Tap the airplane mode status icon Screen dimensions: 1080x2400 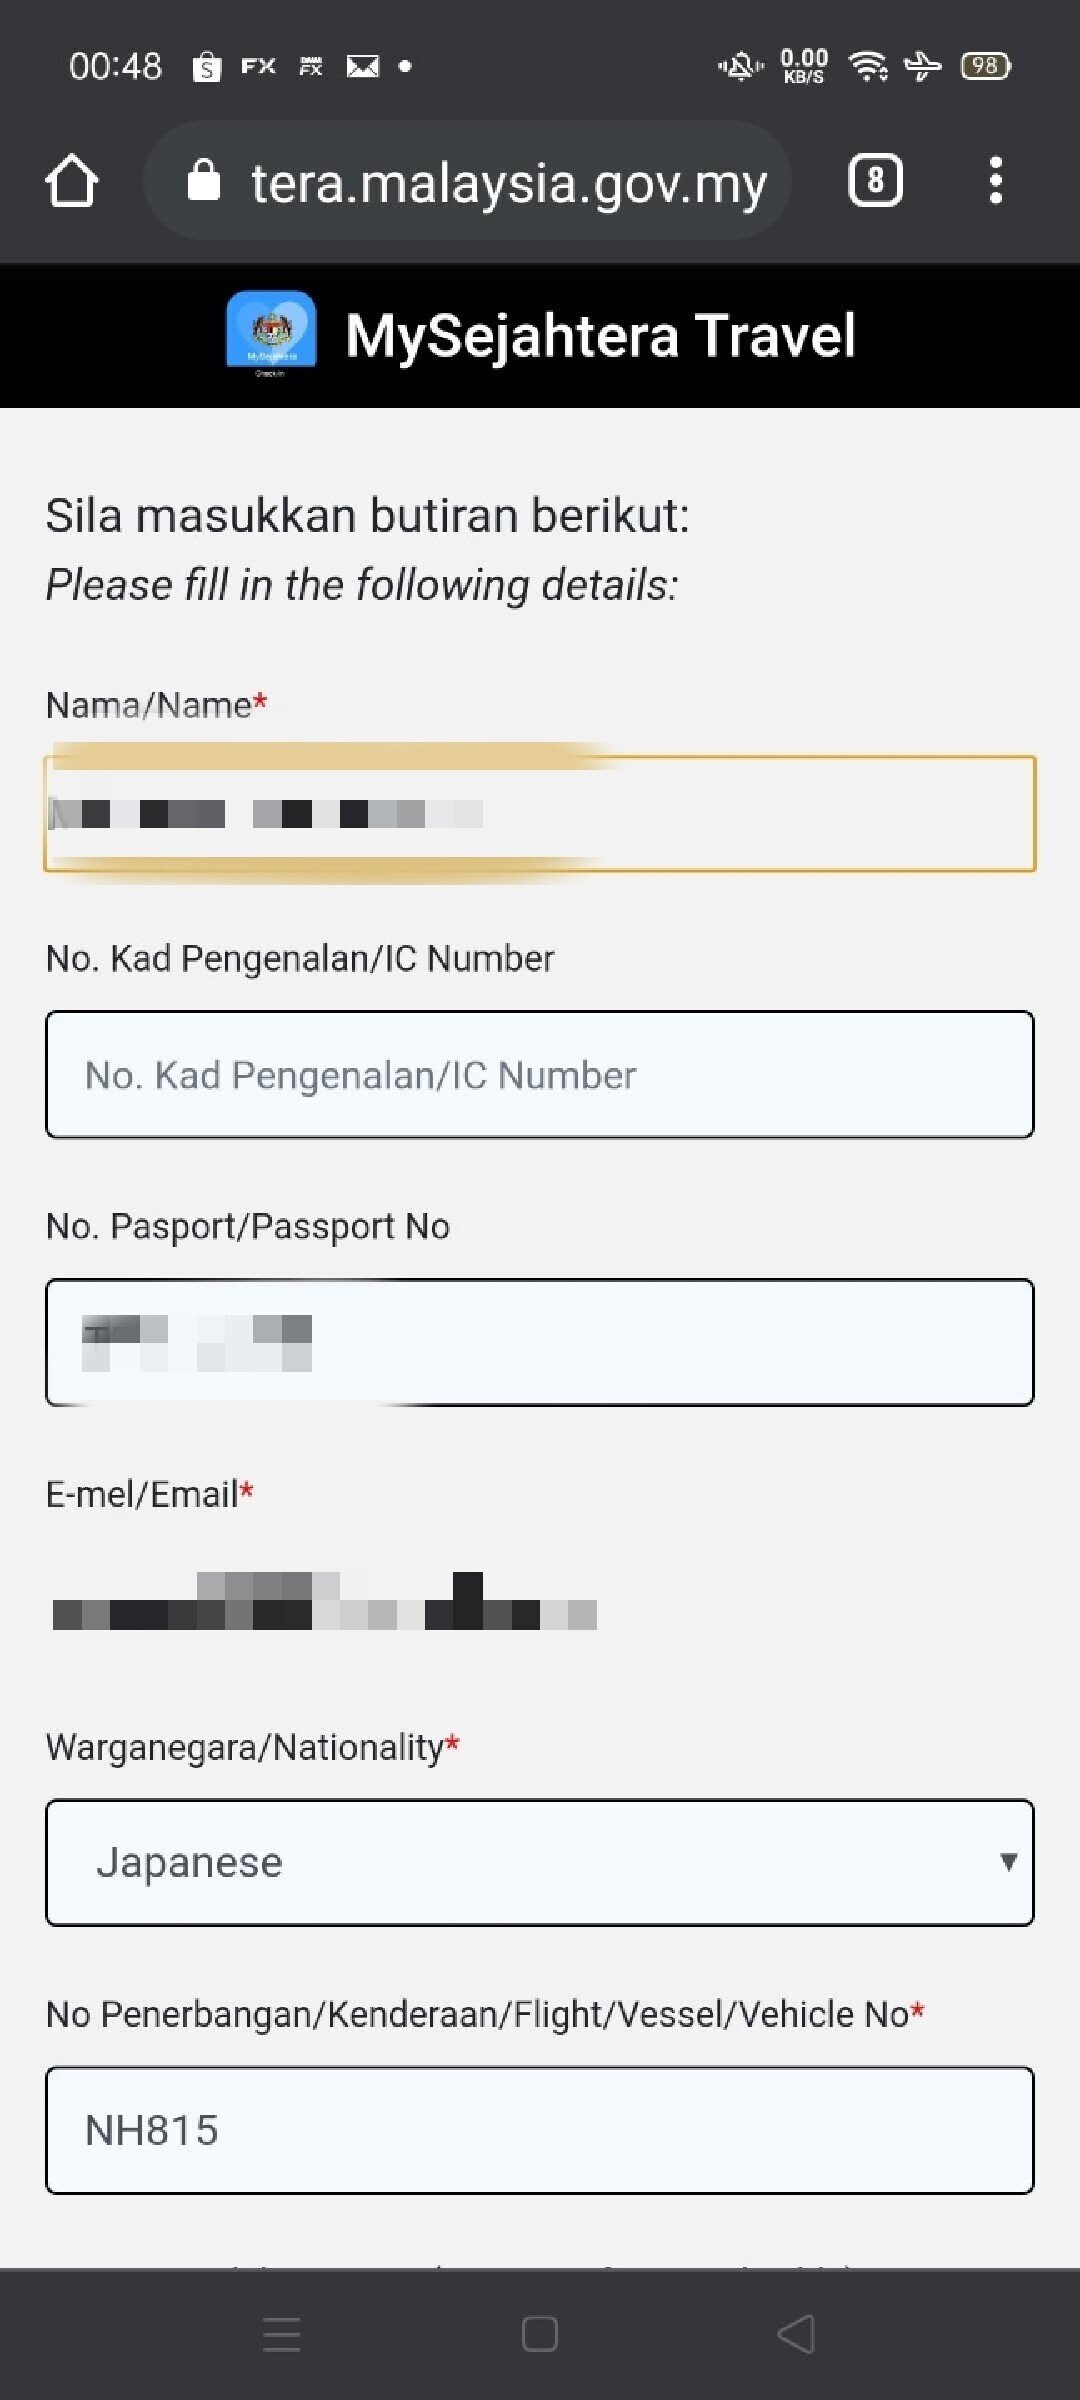[922, 66]
